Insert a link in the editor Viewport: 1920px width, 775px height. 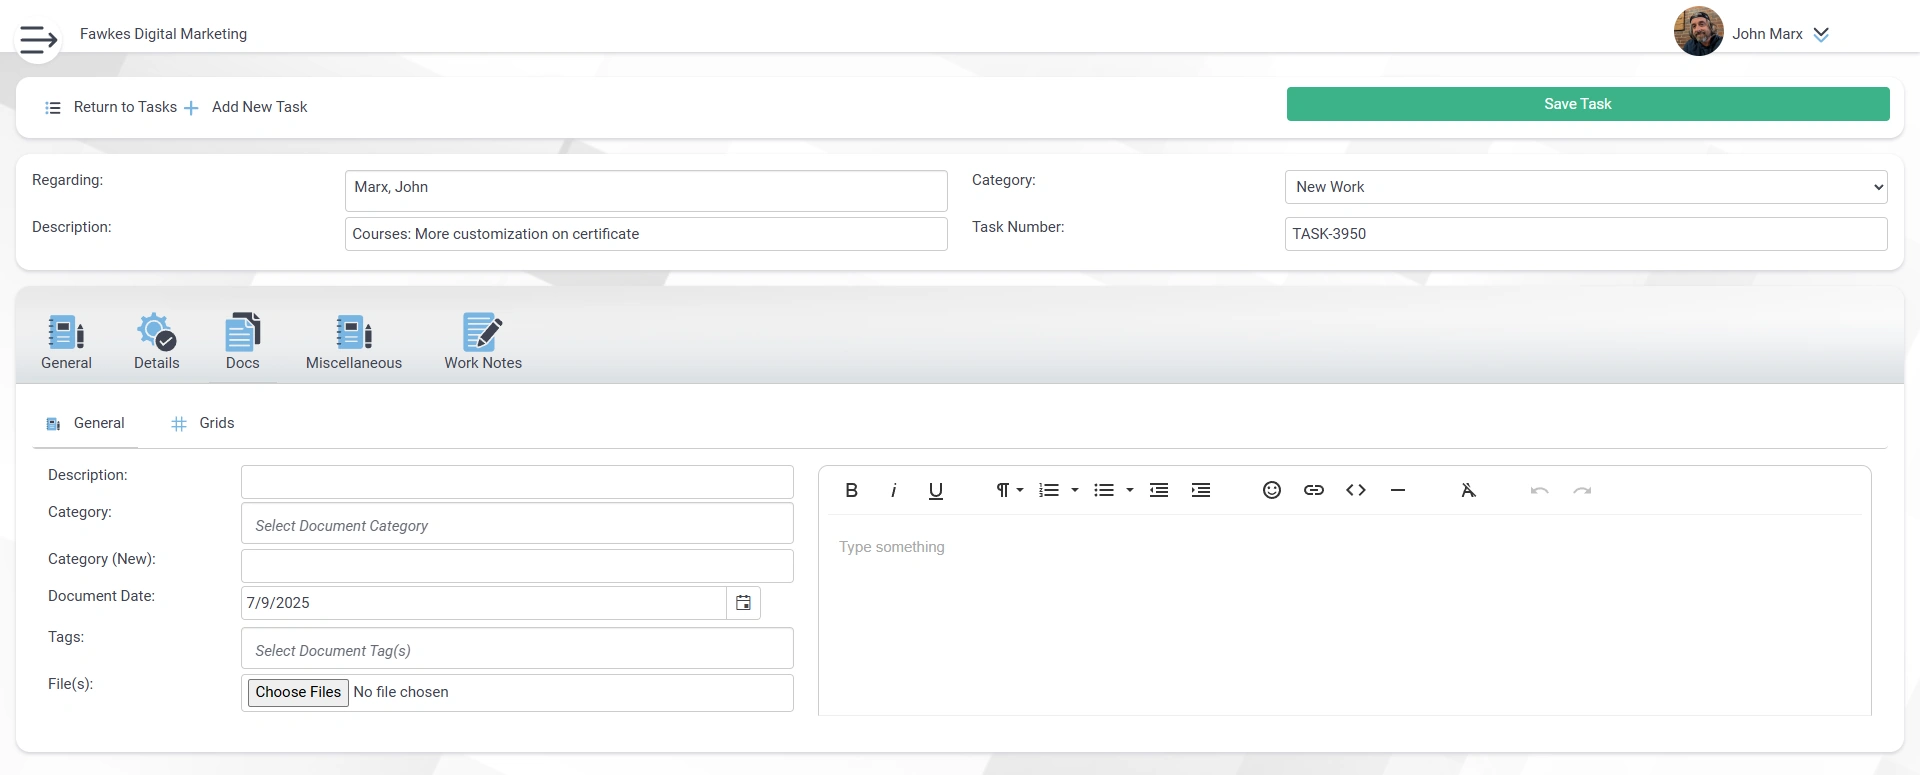(1314, 490)
